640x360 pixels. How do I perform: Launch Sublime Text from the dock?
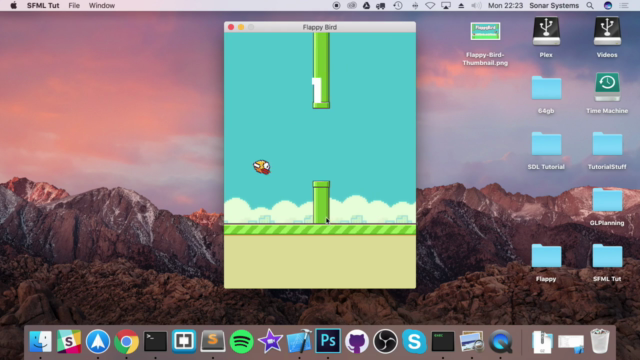click(x=213, y=341)
